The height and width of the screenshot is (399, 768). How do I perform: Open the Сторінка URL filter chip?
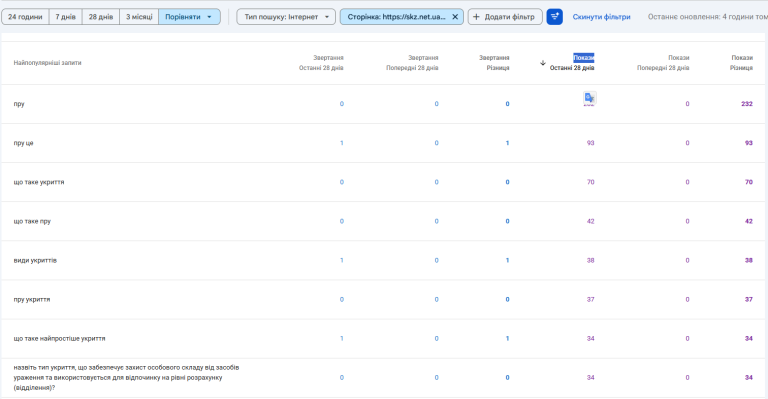pyautogui.click(x=396, y=17)
